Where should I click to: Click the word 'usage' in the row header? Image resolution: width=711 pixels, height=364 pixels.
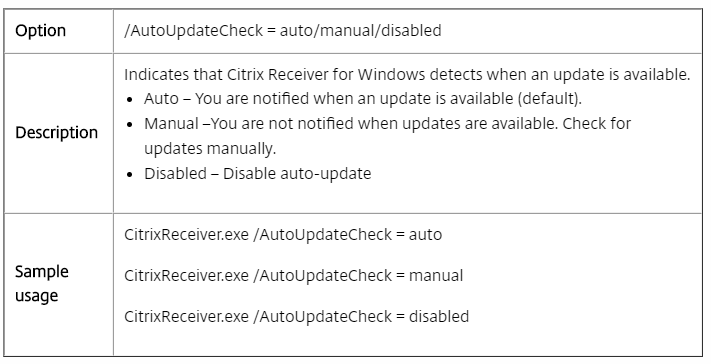pos(36,296)
